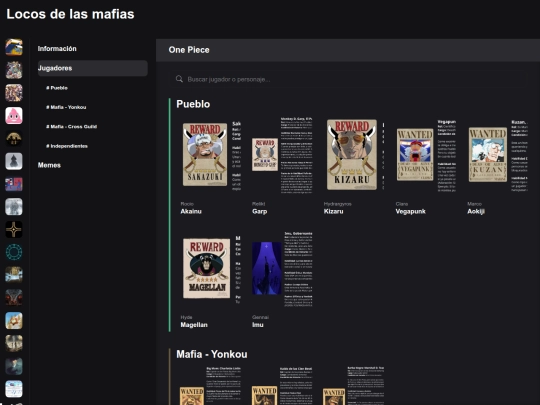Click the Garp character name

click(260, 211)
